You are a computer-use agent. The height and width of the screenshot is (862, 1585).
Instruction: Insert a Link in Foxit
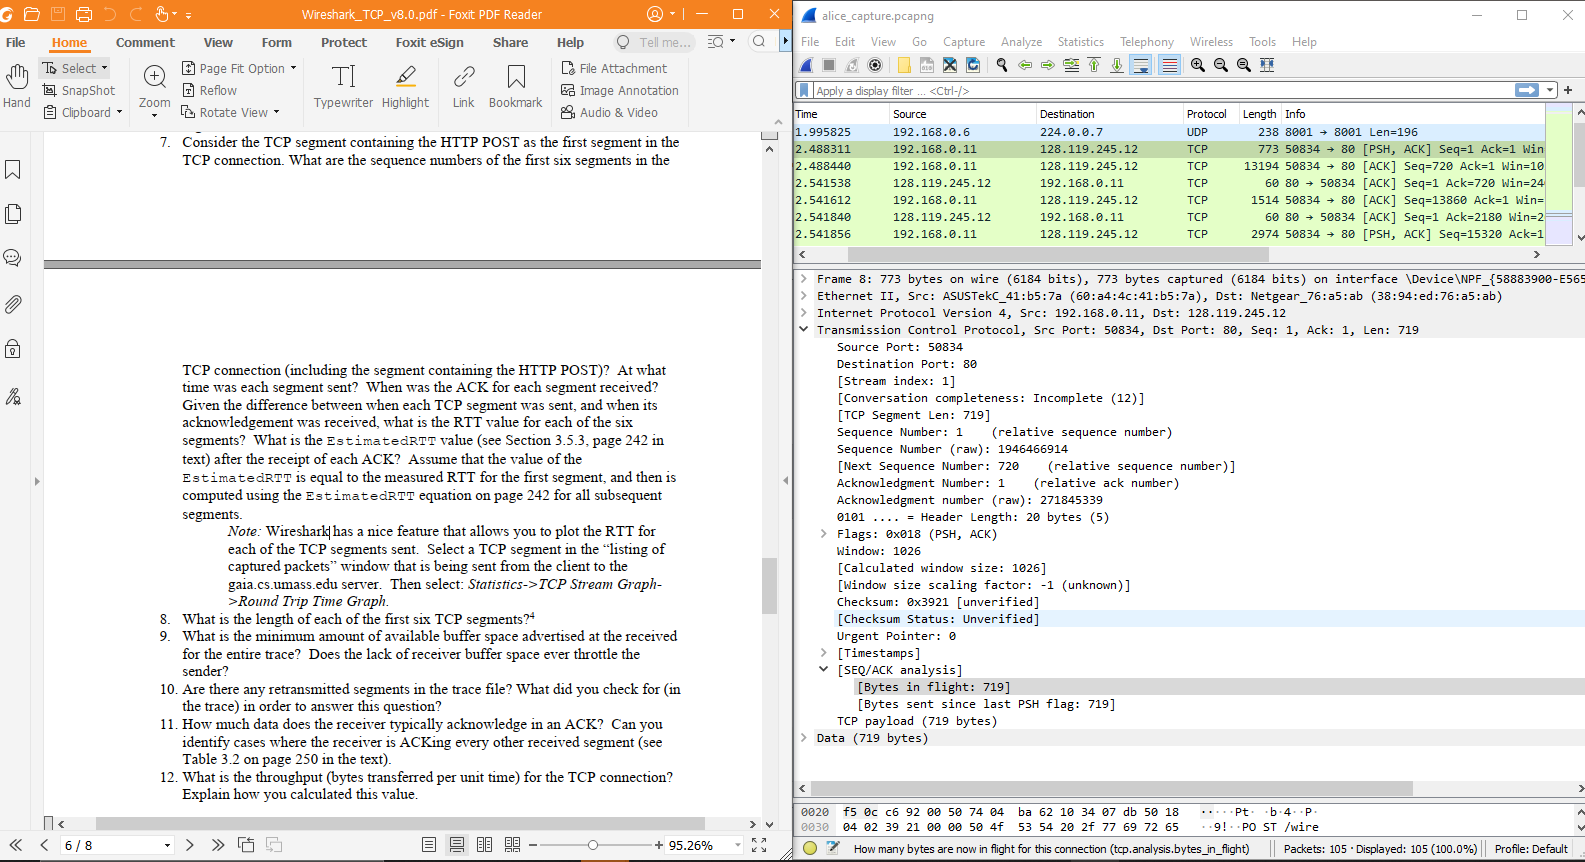tap(464, 86)
